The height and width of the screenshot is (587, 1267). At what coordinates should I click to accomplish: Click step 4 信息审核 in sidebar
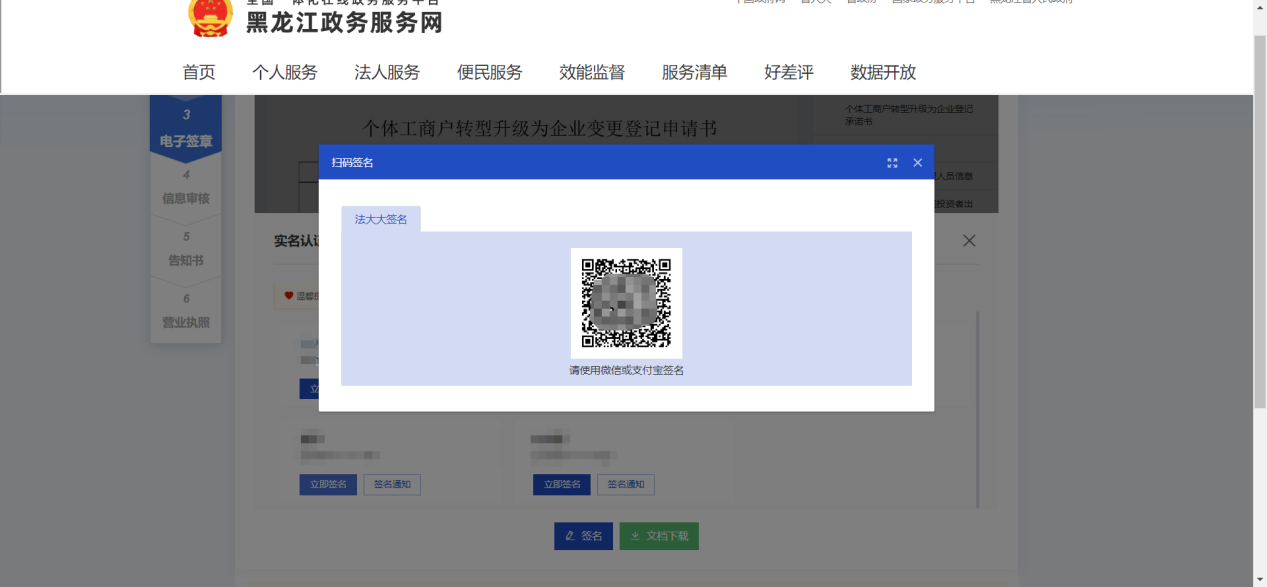[186, 187]
